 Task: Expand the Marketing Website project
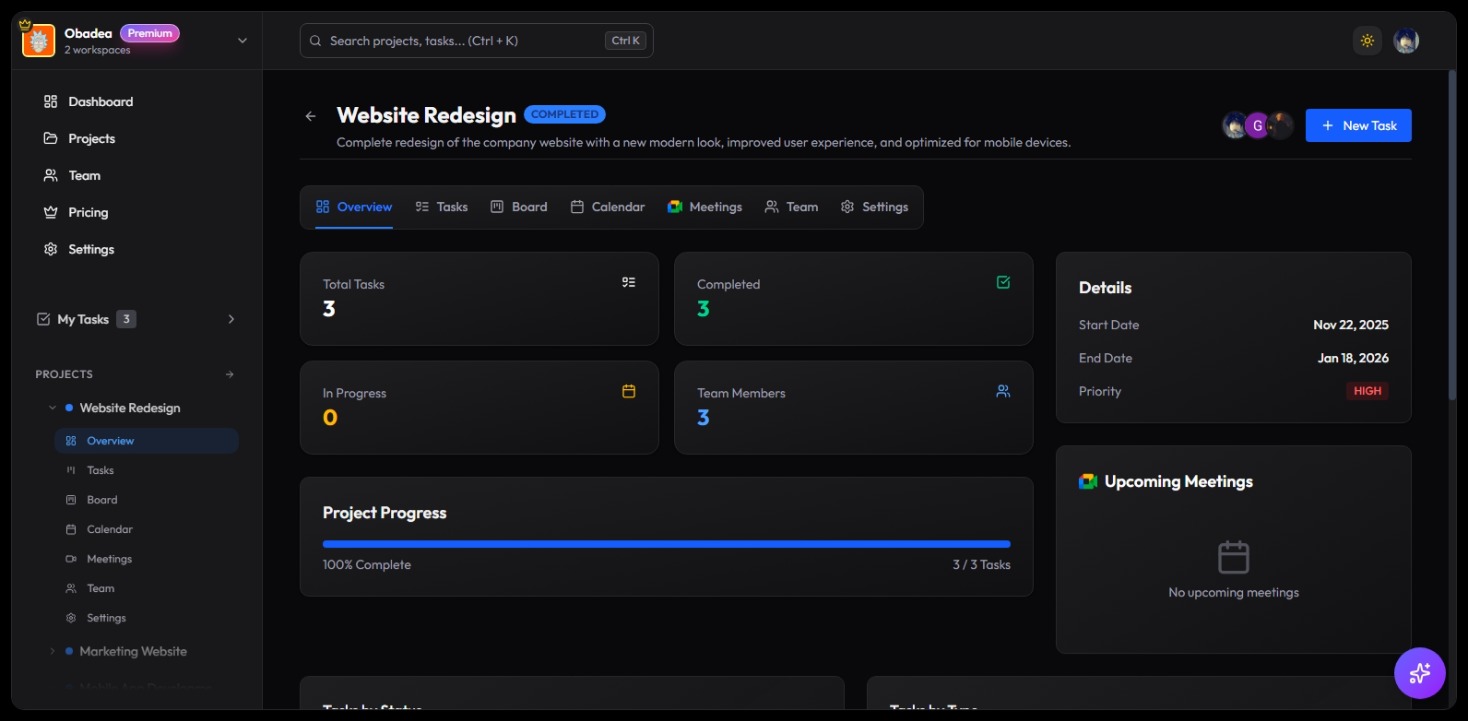[53, 652]
